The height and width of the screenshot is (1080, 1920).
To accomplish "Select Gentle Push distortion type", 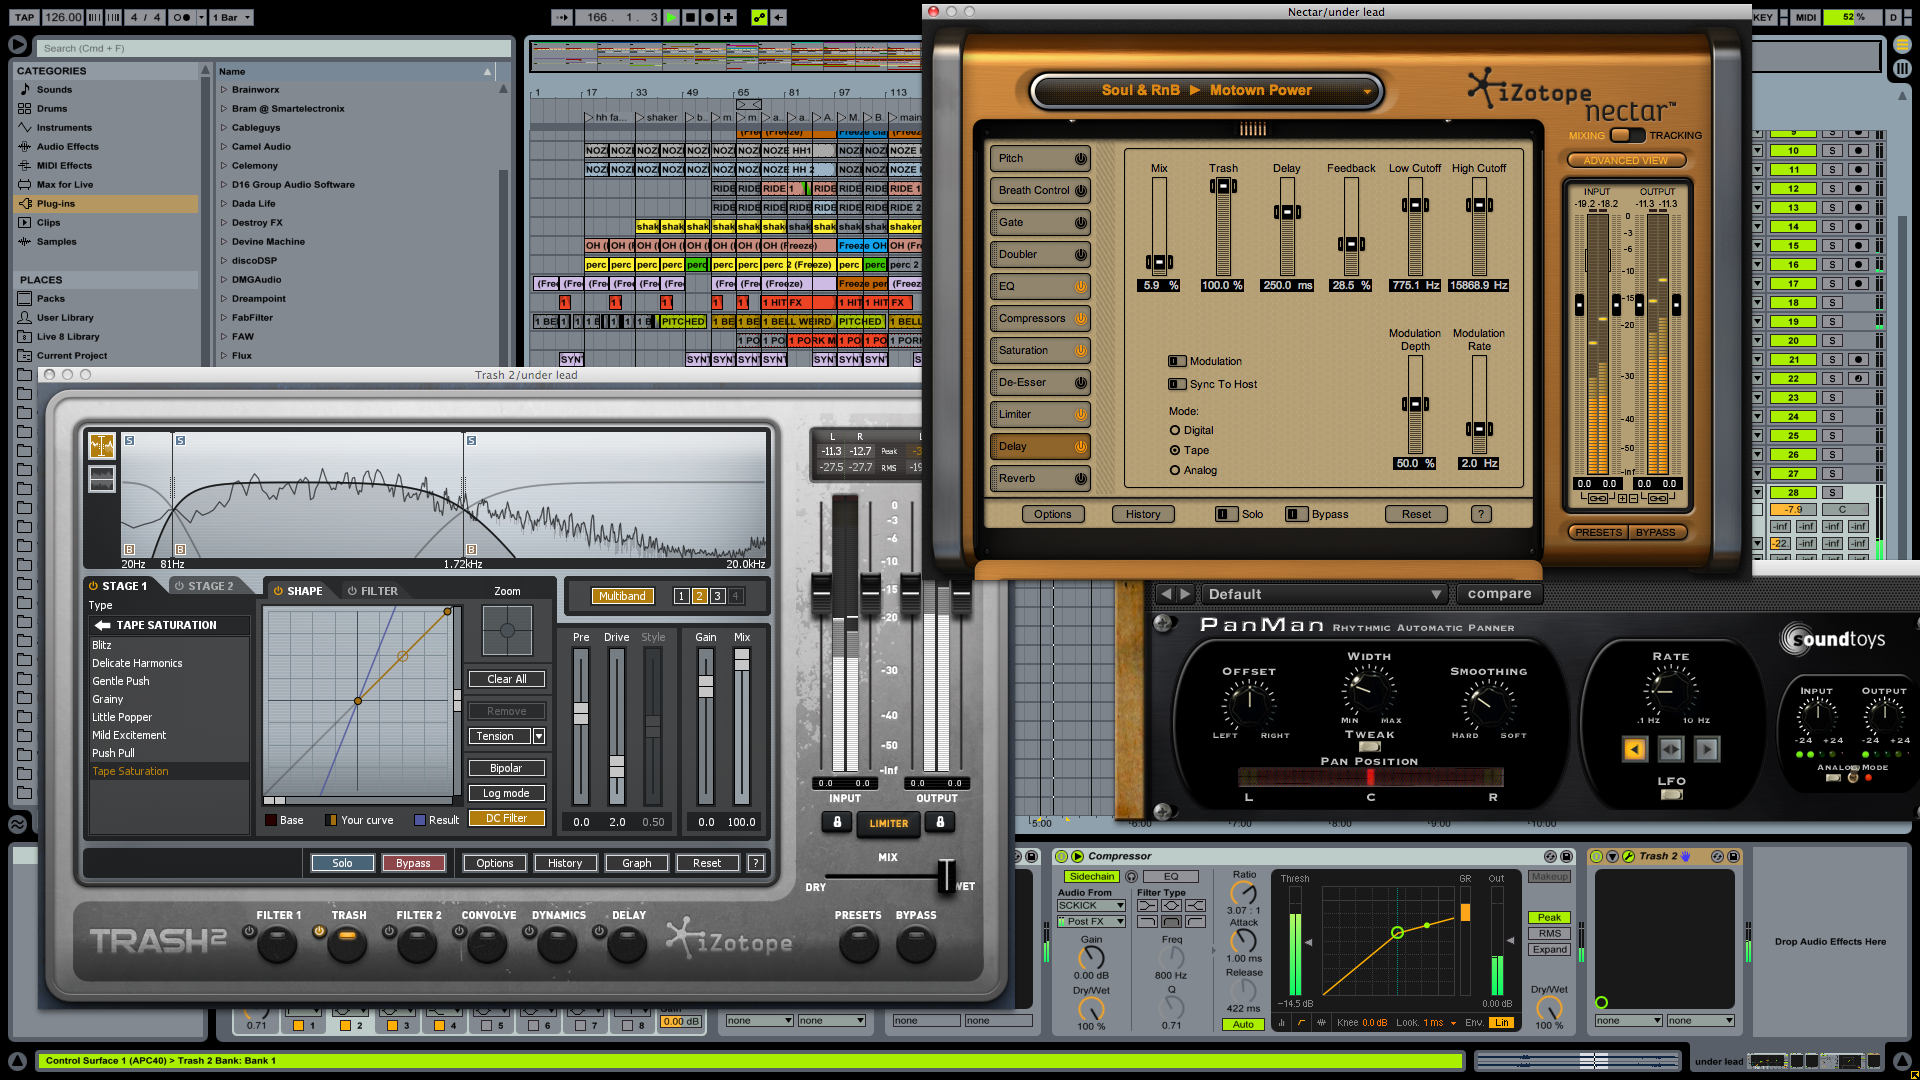I will (121, 682).
